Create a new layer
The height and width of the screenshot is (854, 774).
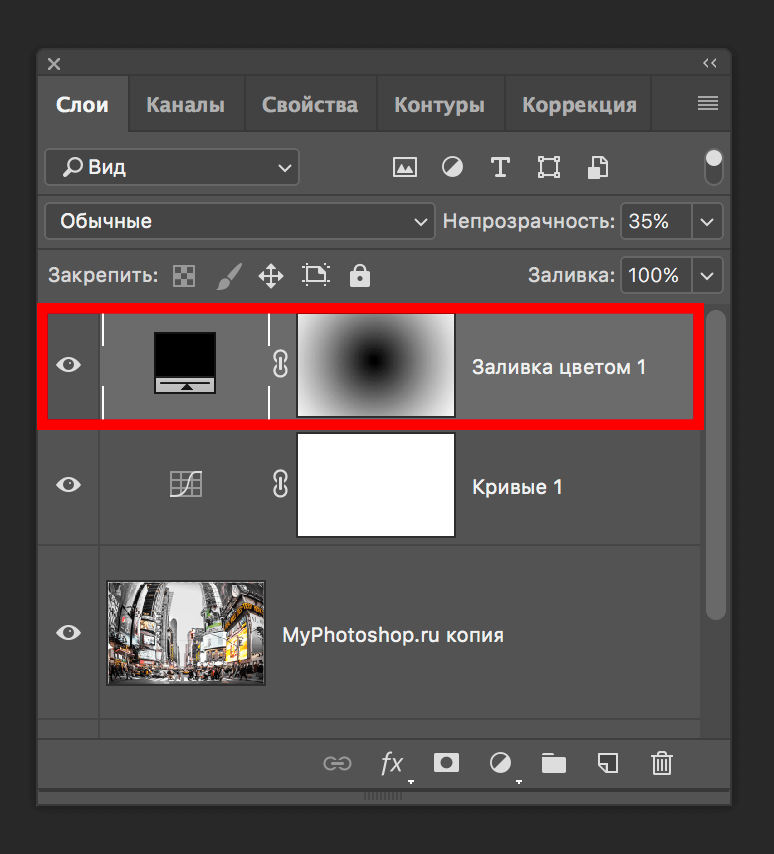click(607, 763)
